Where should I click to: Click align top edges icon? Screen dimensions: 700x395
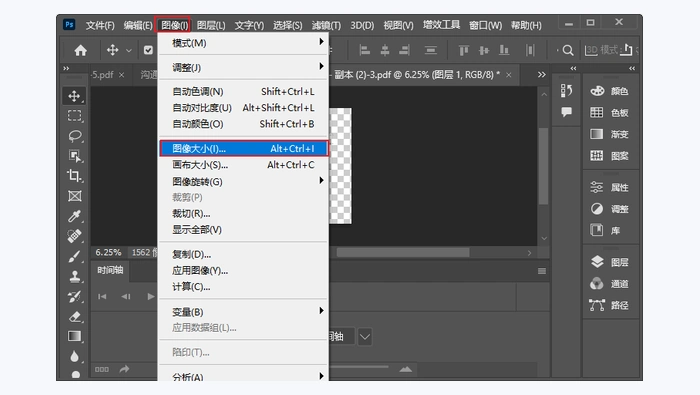(x=463, y=50)
